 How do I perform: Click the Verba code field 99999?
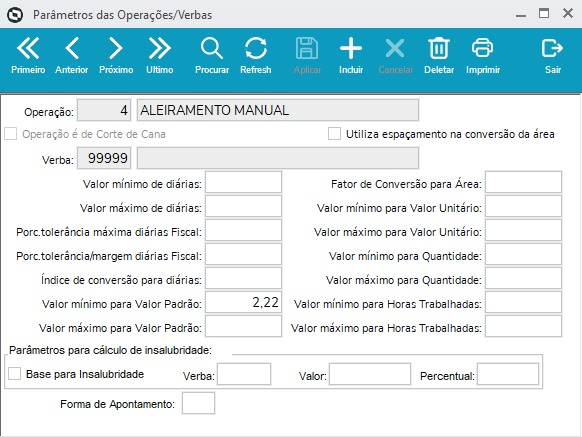click(x=104, y=158)
